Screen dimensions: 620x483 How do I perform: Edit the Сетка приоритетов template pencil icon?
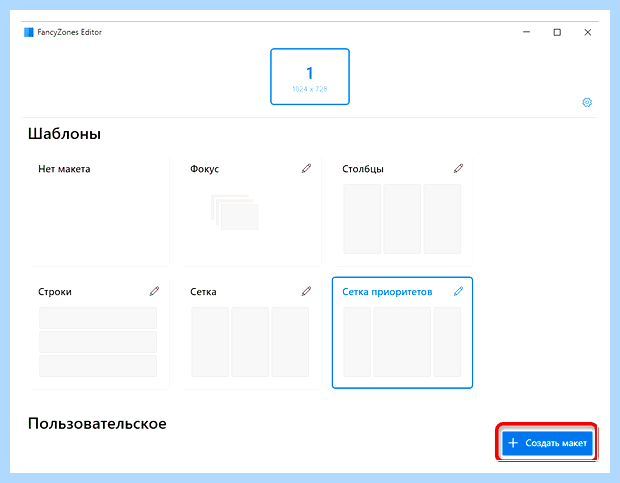(458, 291)
